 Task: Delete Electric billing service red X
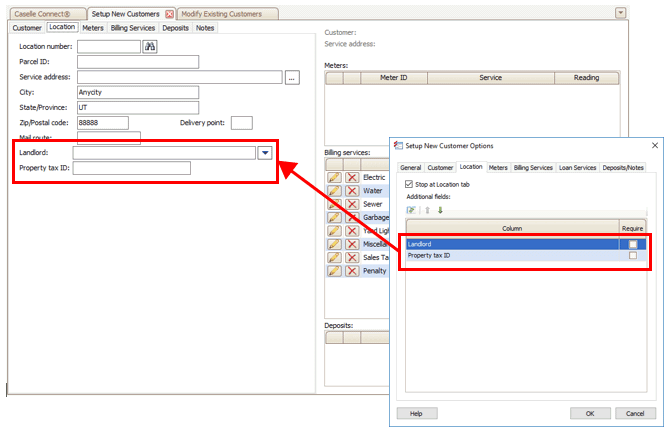[352, 177]
